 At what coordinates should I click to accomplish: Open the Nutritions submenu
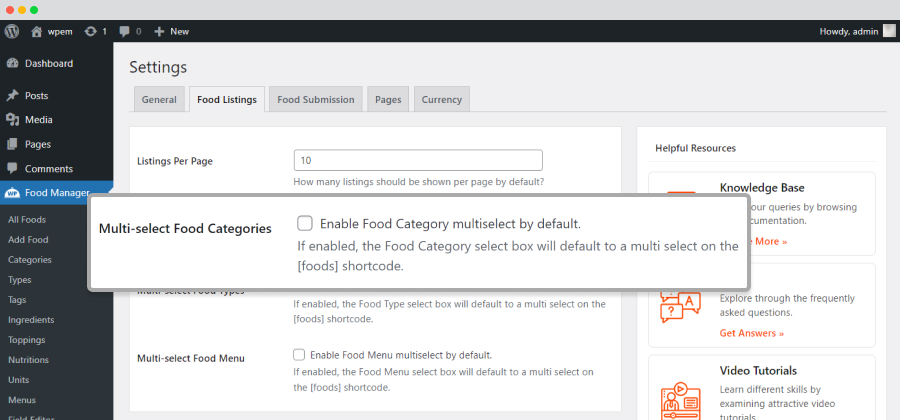point(28,360)
